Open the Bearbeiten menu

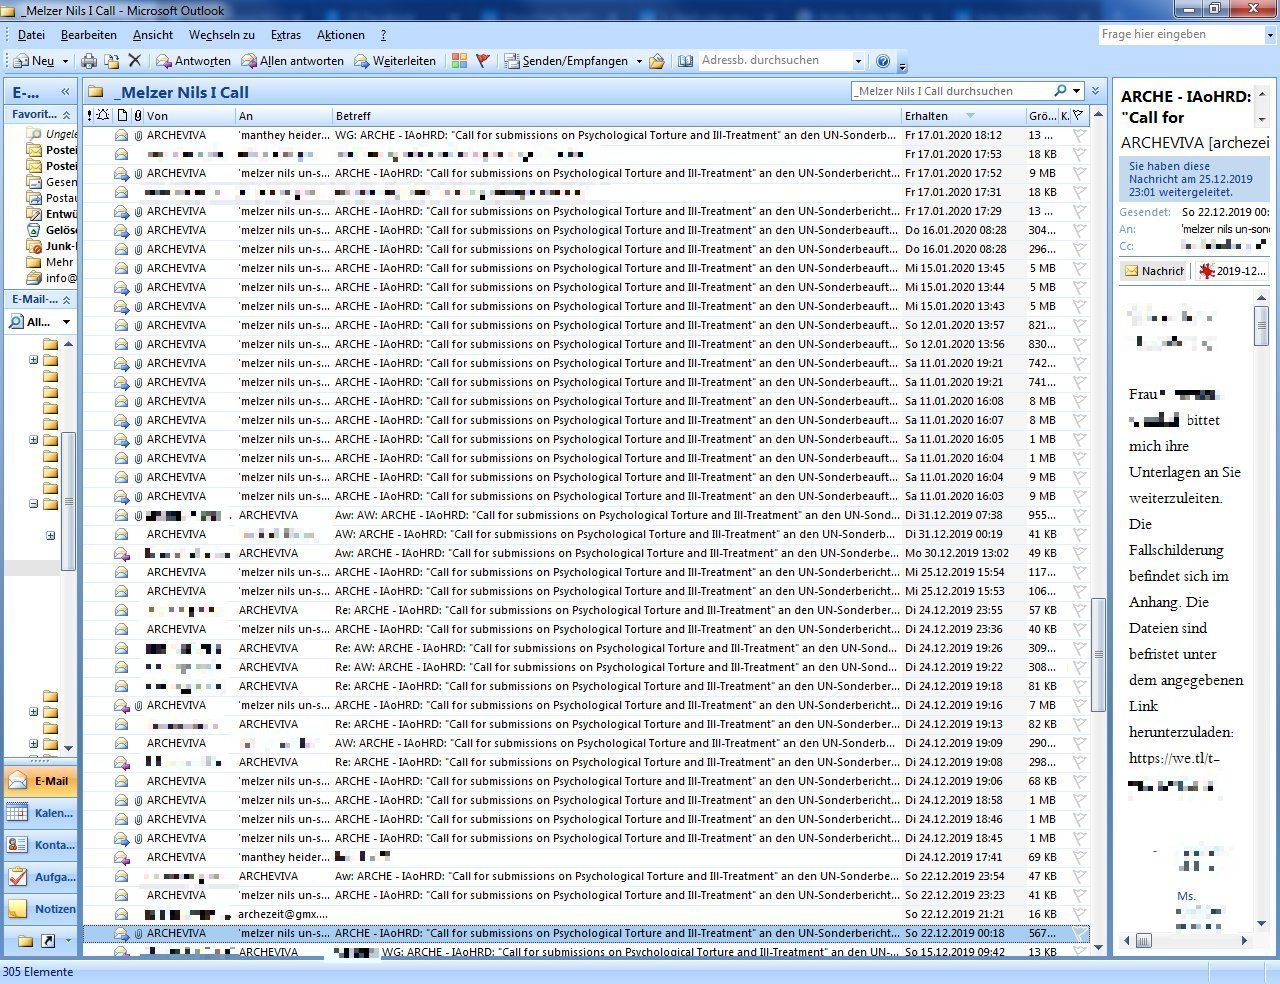tap(89, 34)
